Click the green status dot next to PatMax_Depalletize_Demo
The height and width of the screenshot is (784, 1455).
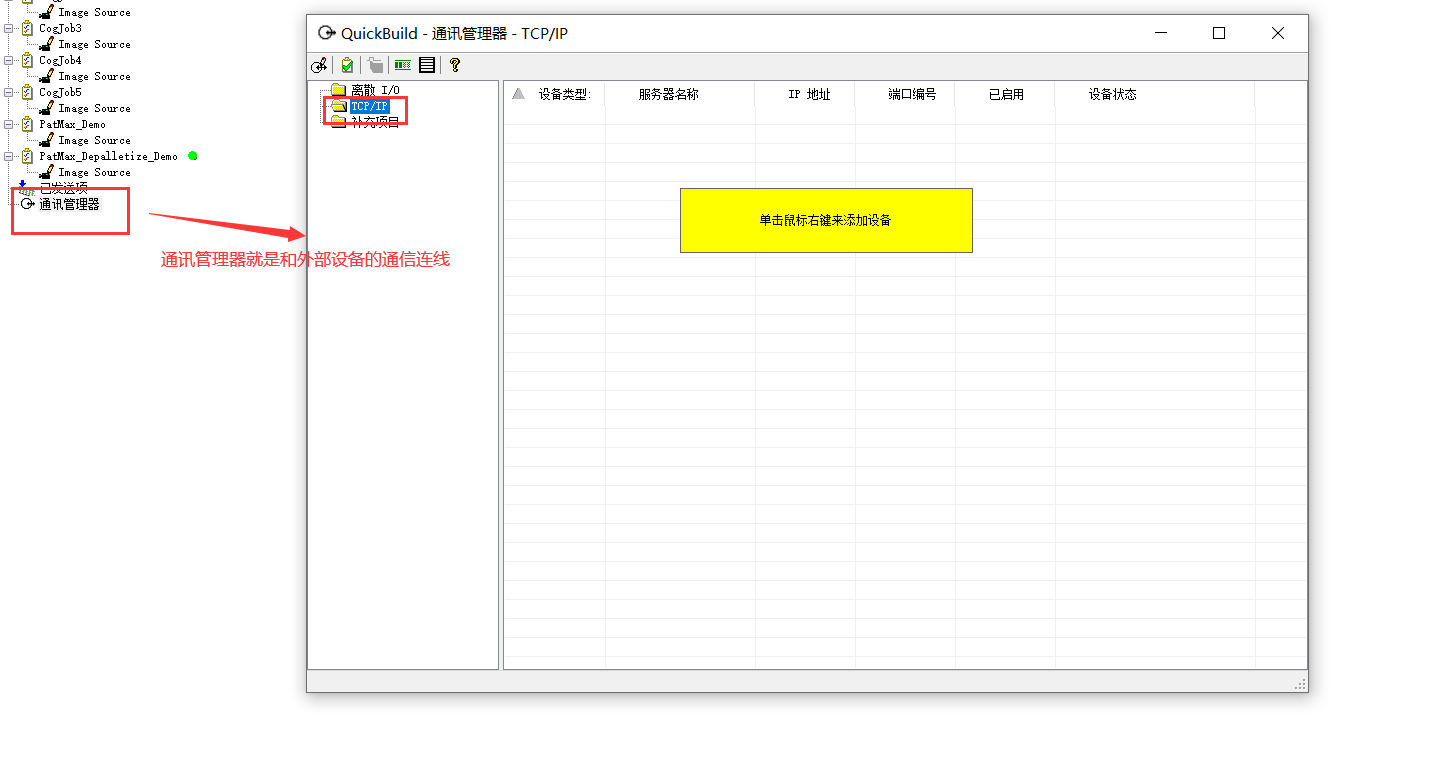pyautogui.click(x=193, y=156)
